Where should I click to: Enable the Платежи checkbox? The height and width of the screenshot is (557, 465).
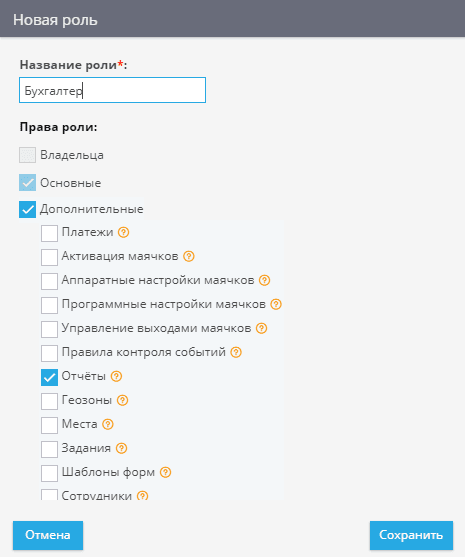tap(49, 233)
